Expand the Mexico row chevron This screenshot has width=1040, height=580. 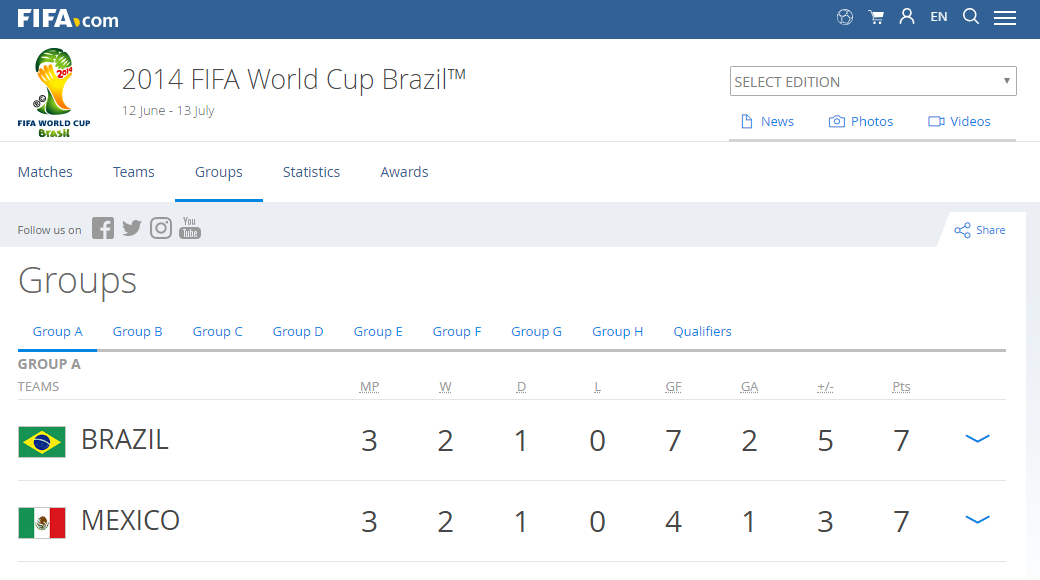[977, 520]
